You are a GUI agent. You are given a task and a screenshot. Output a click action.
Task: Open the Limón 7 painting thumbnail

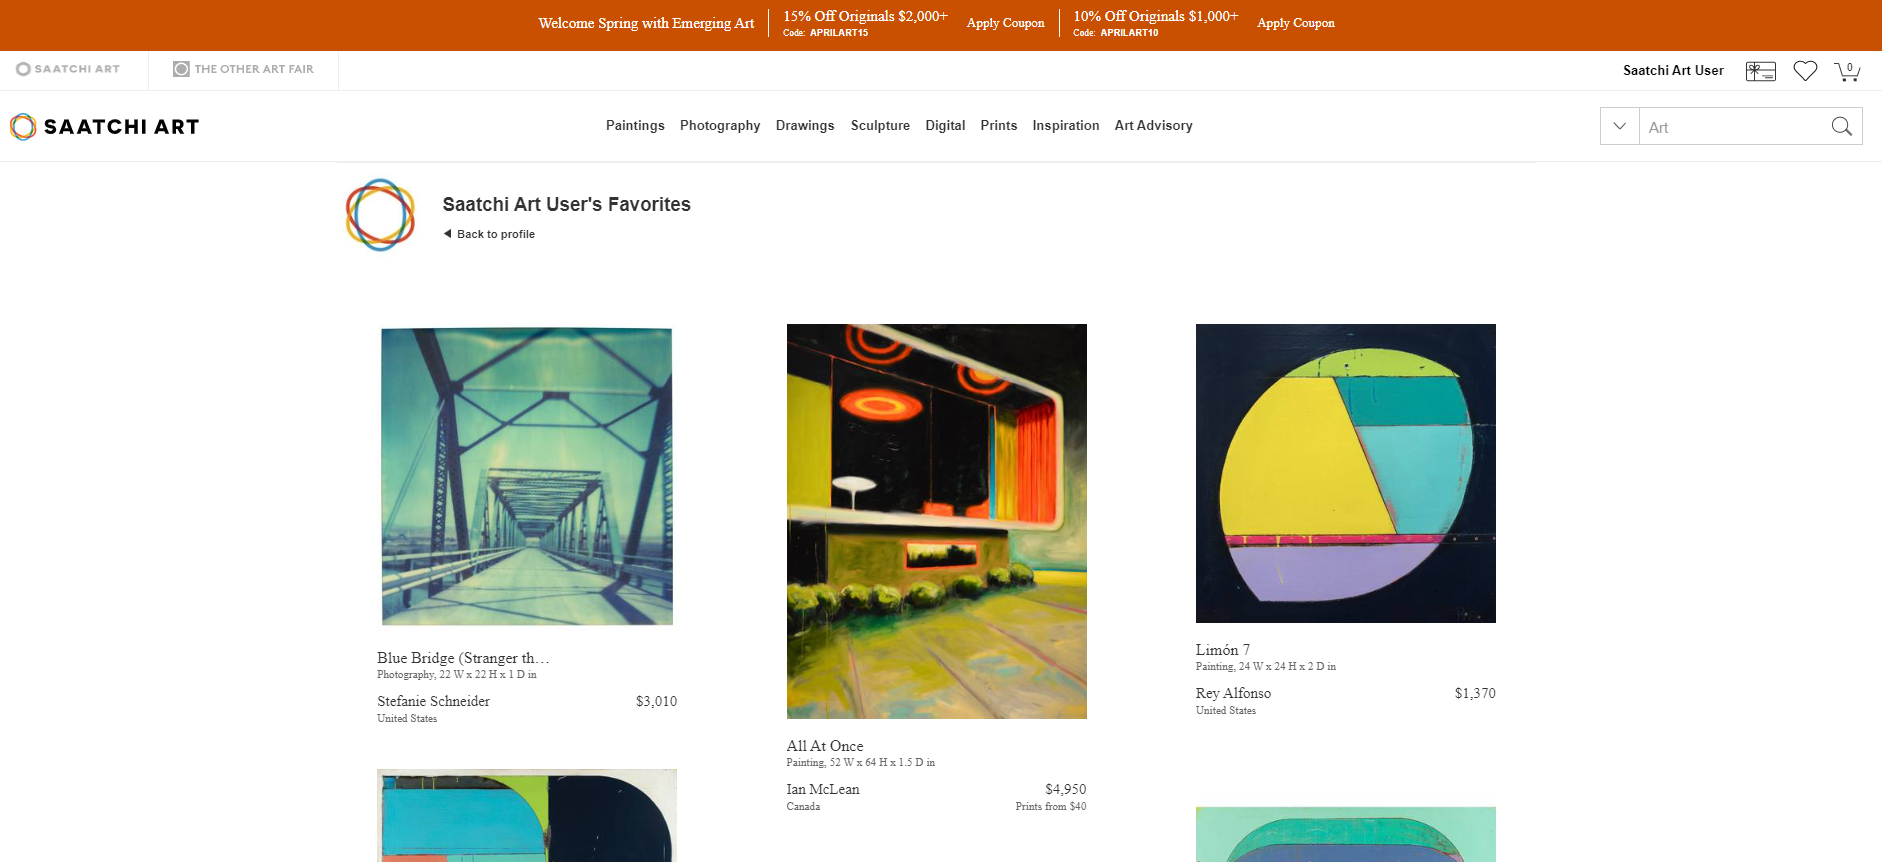click(x=1345, y=473)
